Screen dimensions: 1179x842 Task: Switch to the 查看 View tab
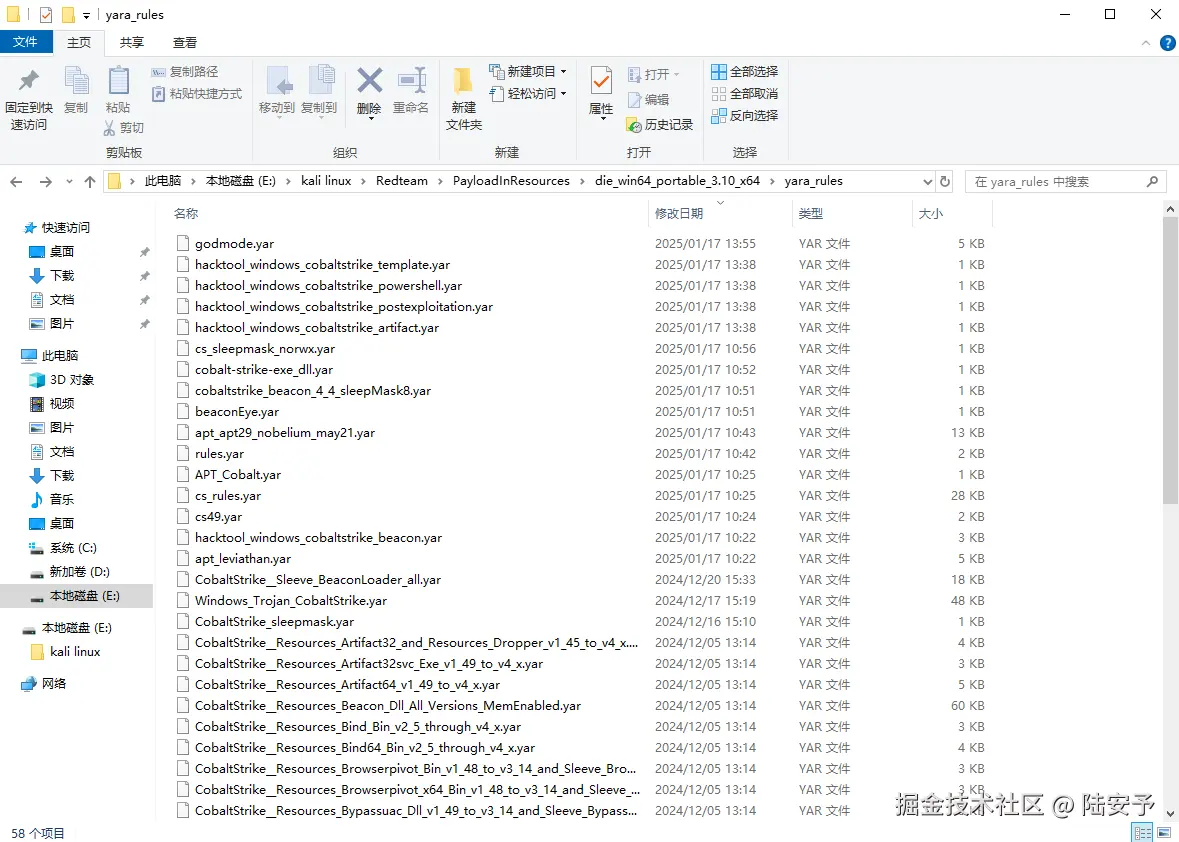coord(184,43)
